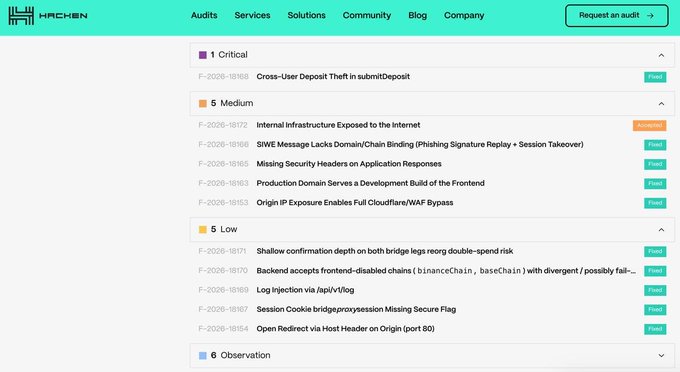Open Origin IP Exposure Enables Cloudflare/WAF Bypass

click(x=355, y=202)
